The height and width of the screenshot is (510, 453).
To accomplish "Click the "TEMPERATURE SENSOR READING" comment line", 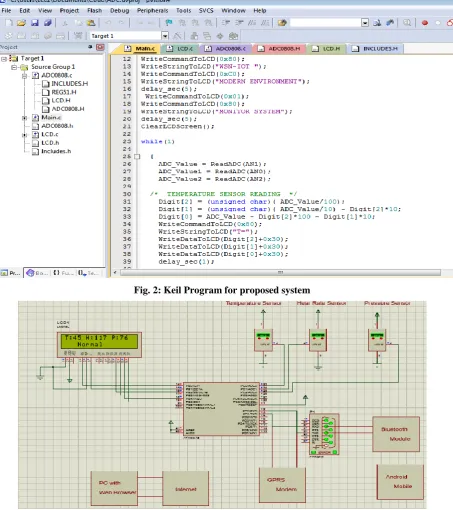I will [x=223, y=194].
